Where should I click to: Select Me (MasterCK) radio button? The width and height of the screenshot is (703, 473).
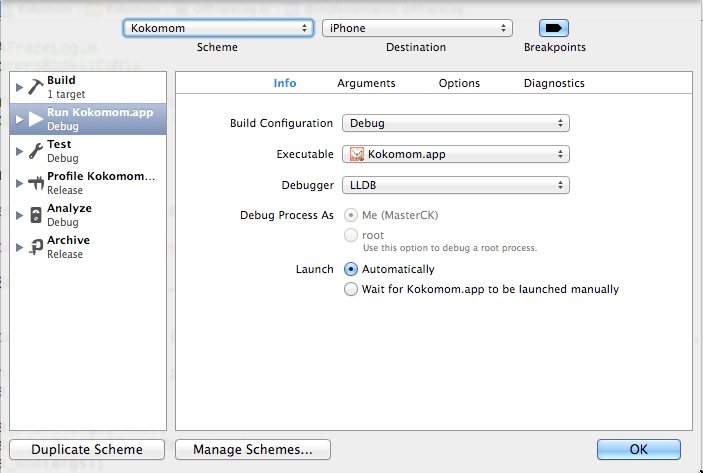351,215
